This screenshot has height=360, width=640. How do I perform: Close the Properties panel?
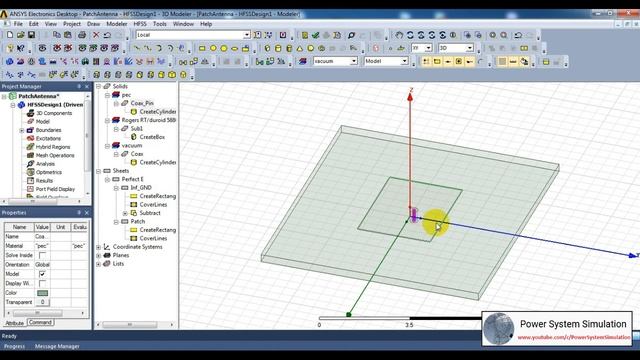coord(87,213)
